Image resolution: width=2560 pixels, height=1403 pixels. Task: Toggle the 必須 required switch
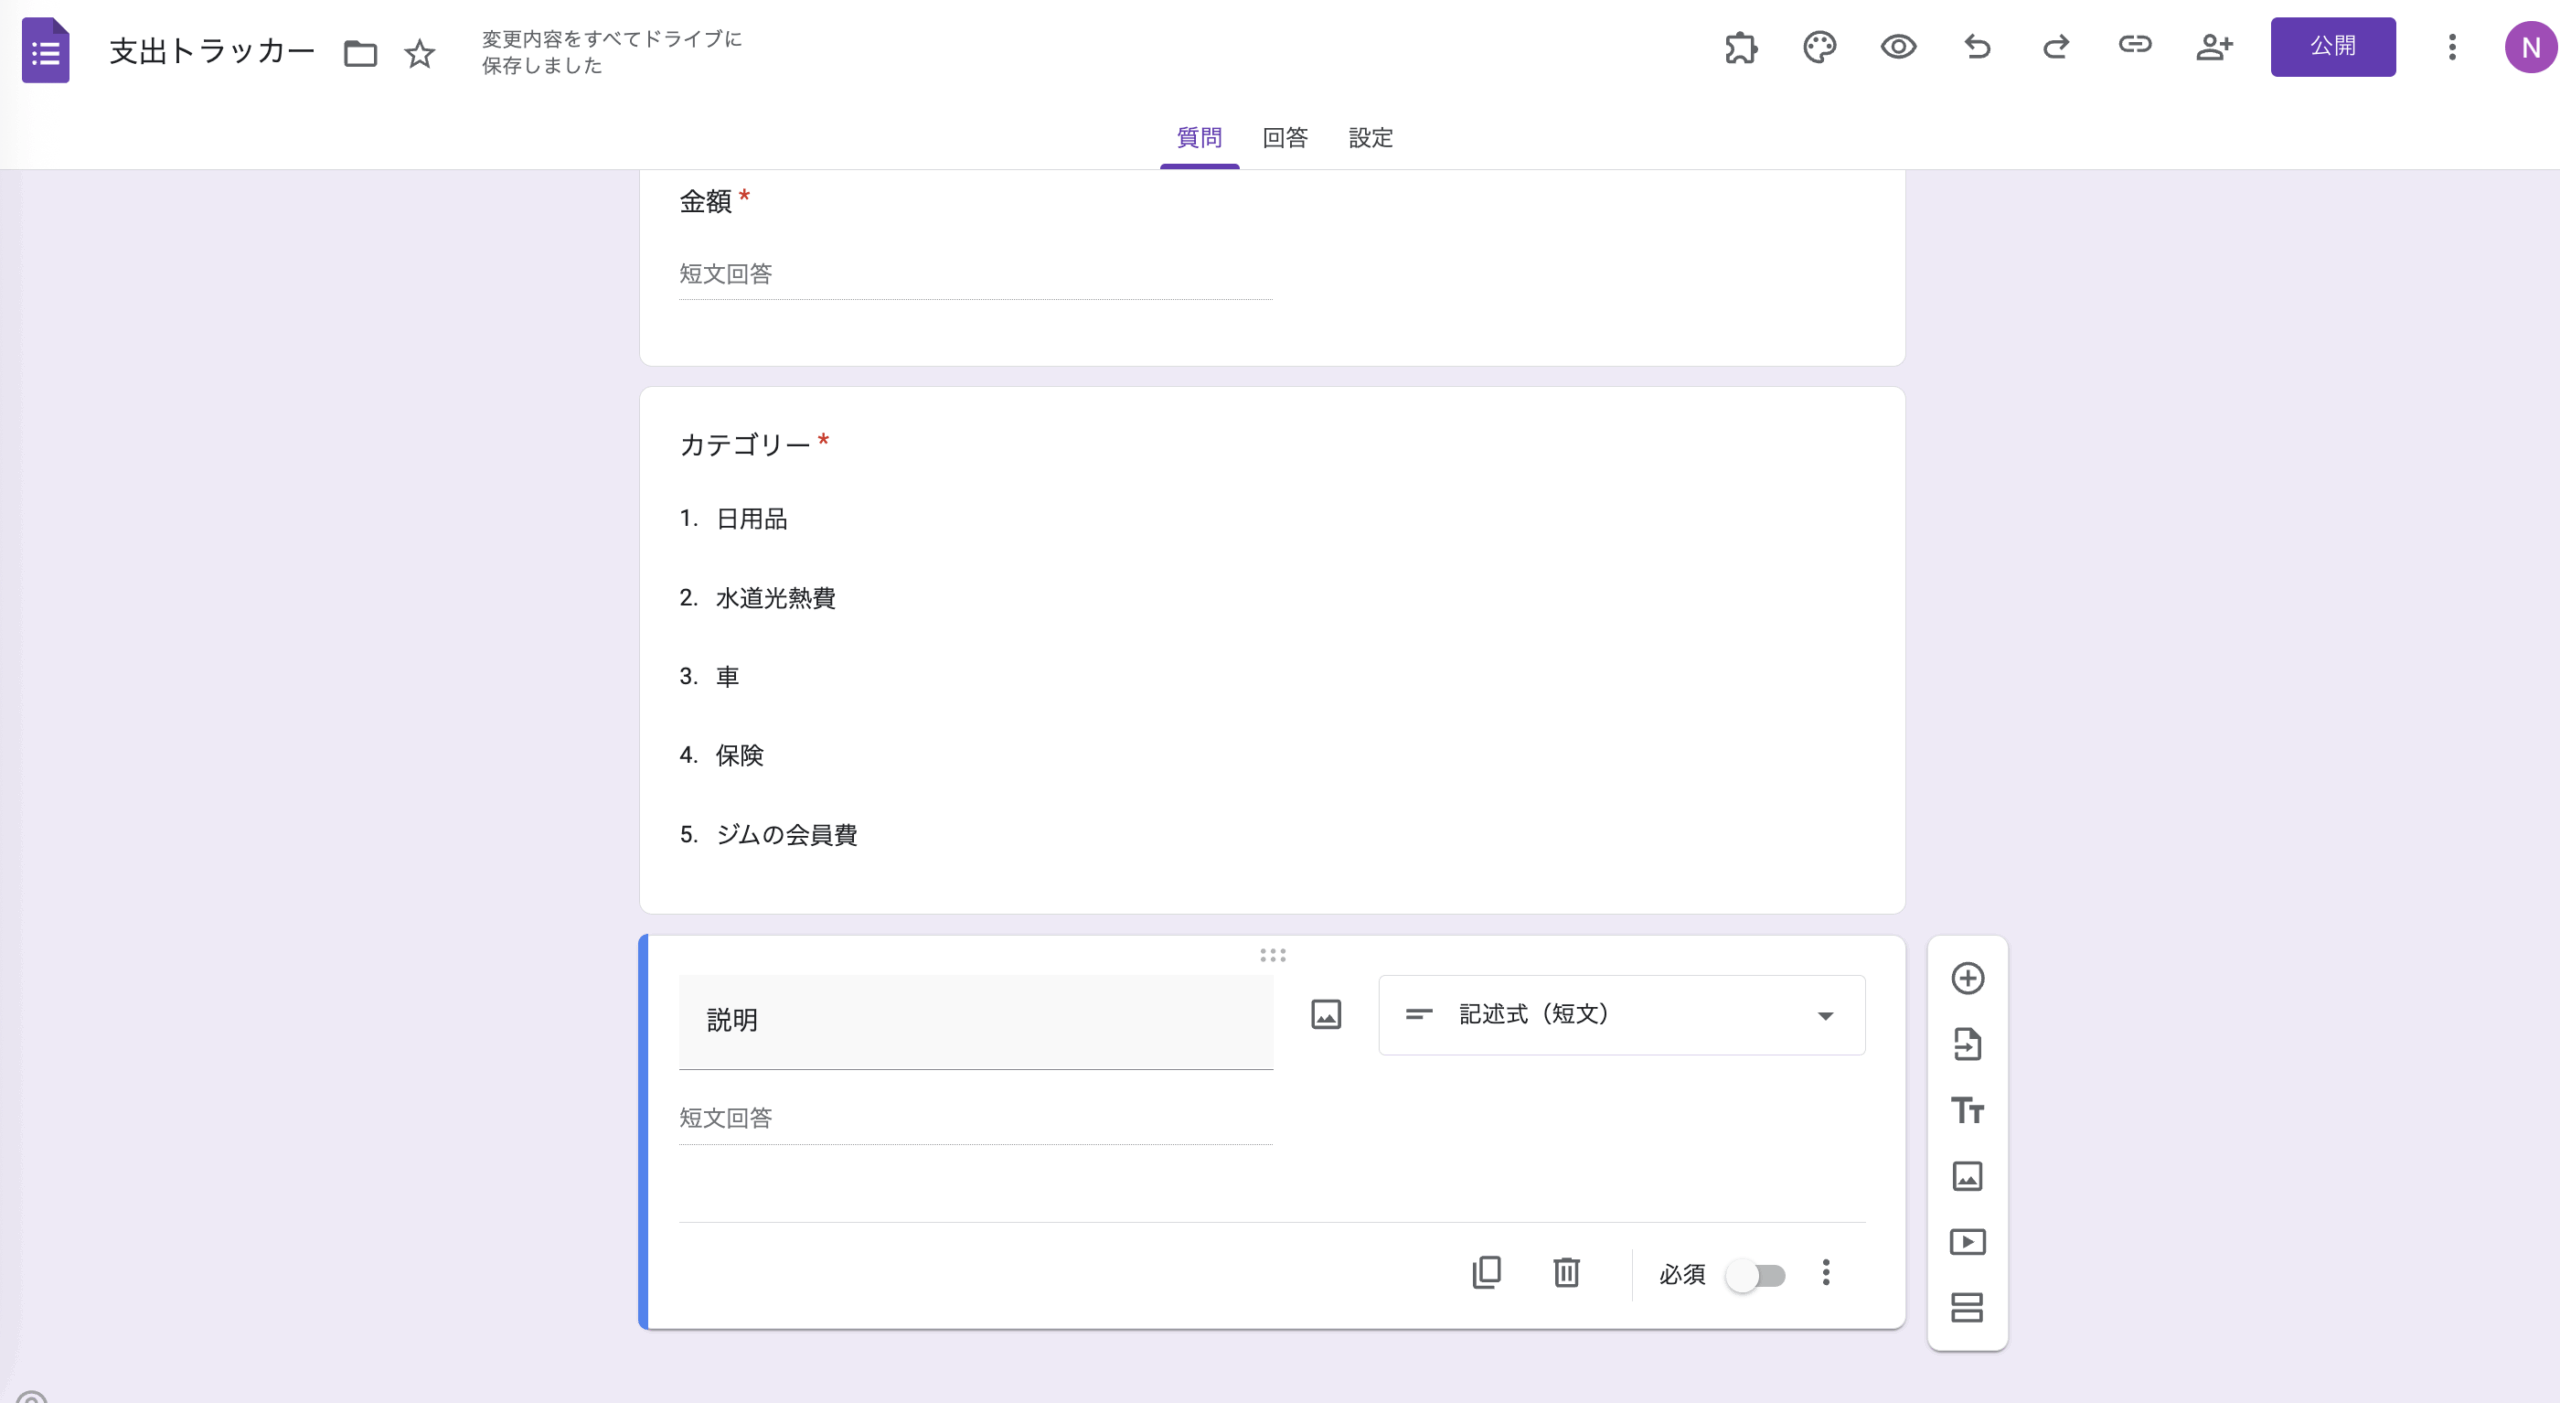1756,1275
